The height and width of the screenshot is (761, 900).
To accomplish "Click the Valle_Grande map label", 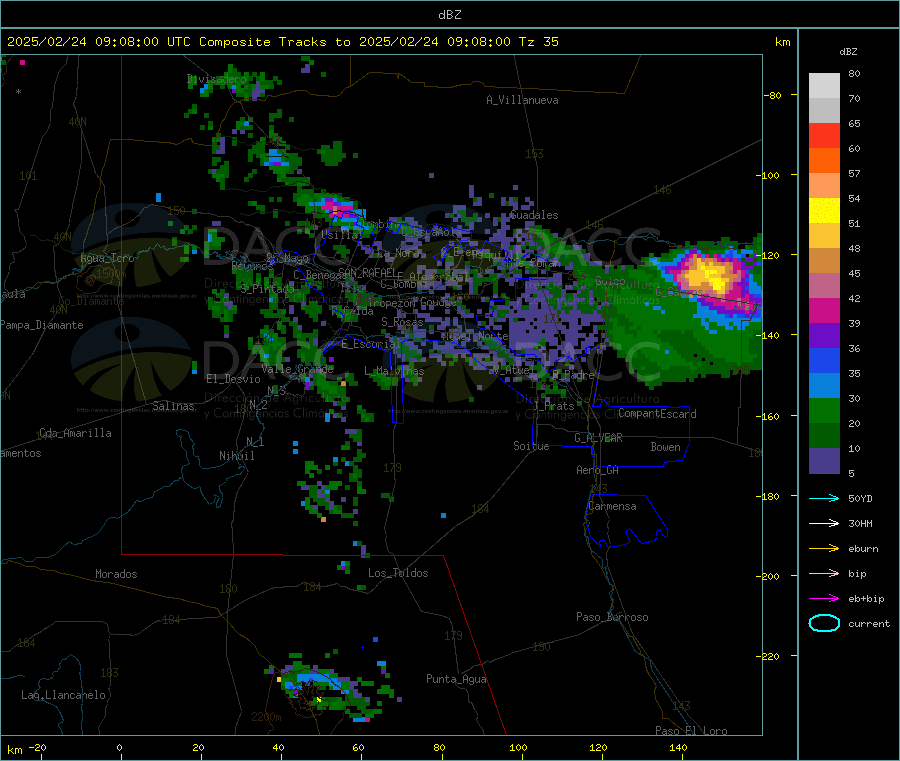I will point(297,369).
